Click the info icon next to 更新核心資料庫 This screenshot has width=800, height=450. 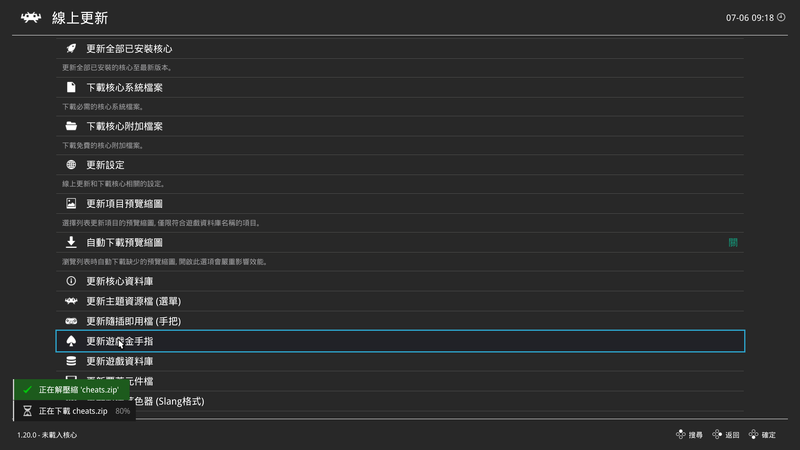[x=71, y=281]
